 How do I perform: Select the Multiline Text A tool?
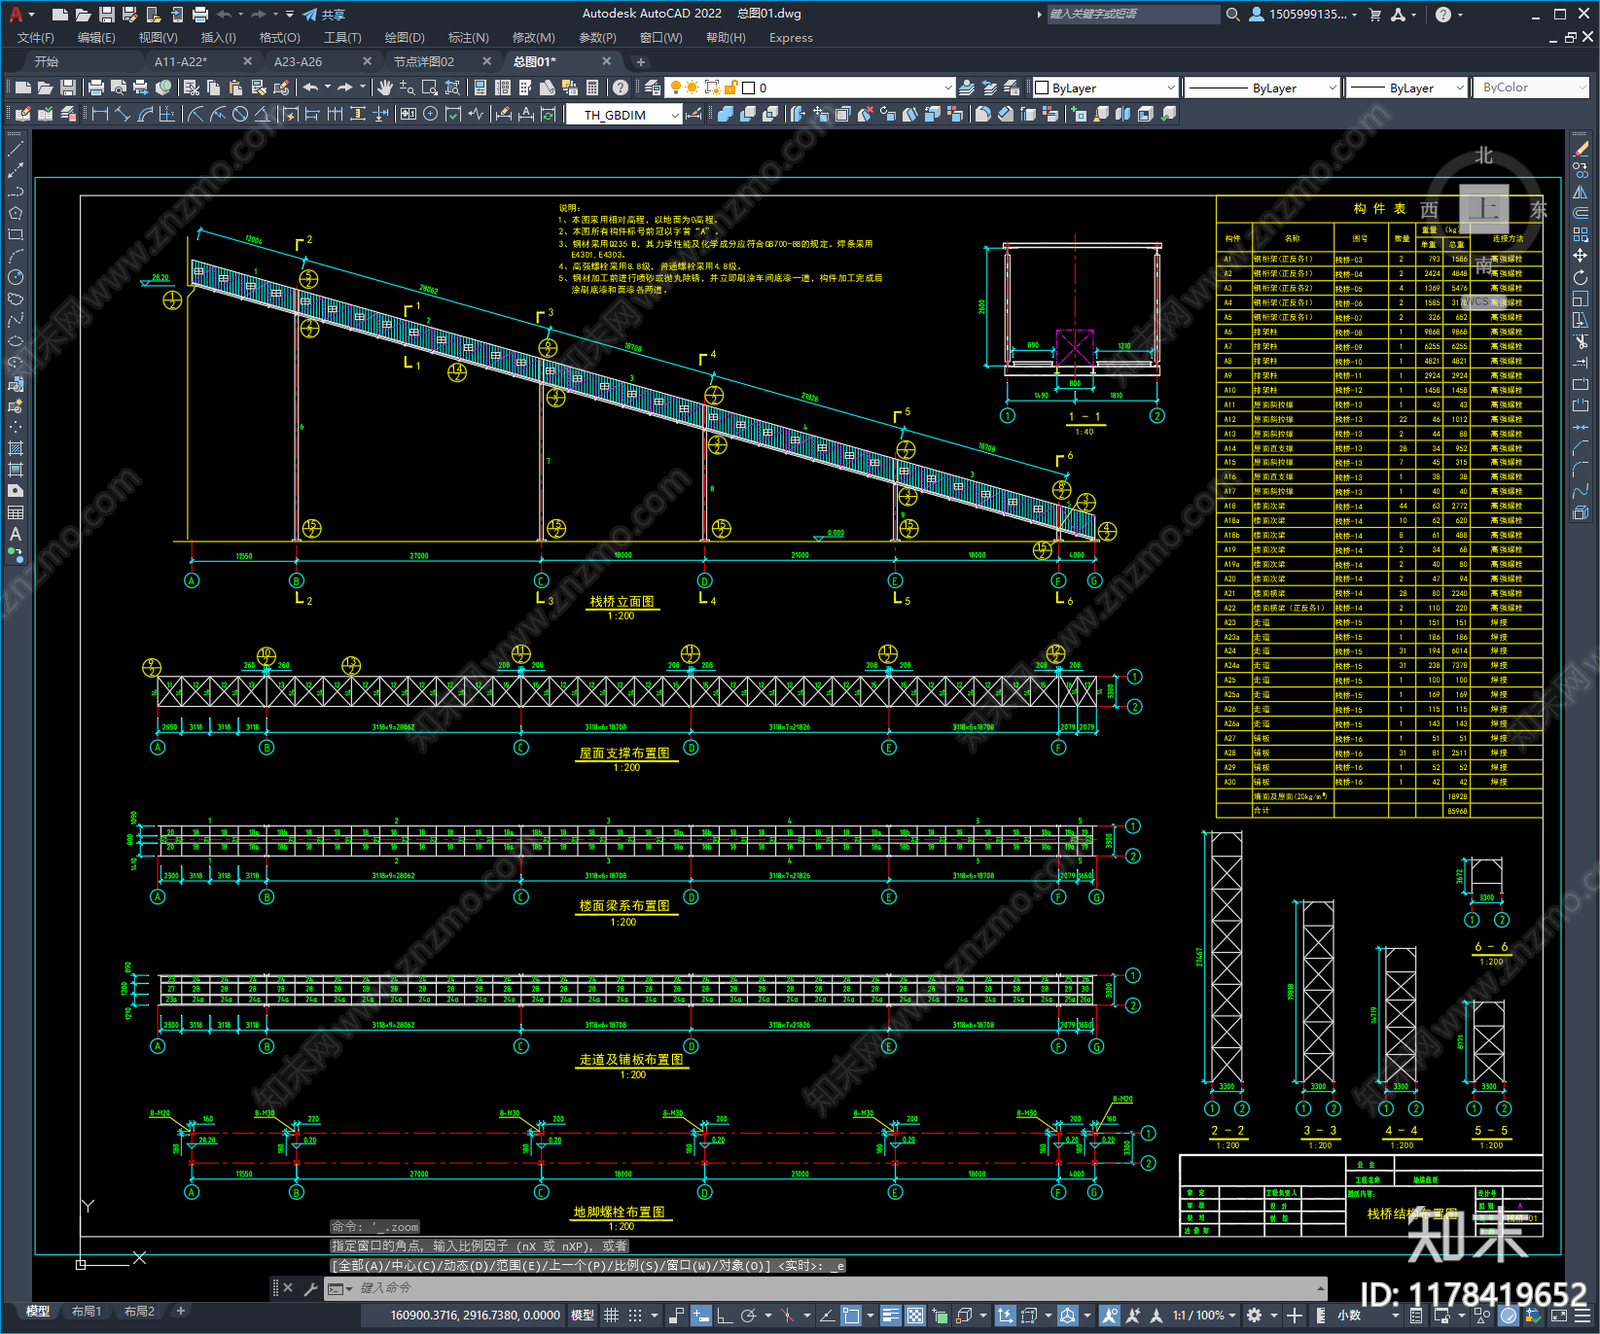click(x=15, y=534)
